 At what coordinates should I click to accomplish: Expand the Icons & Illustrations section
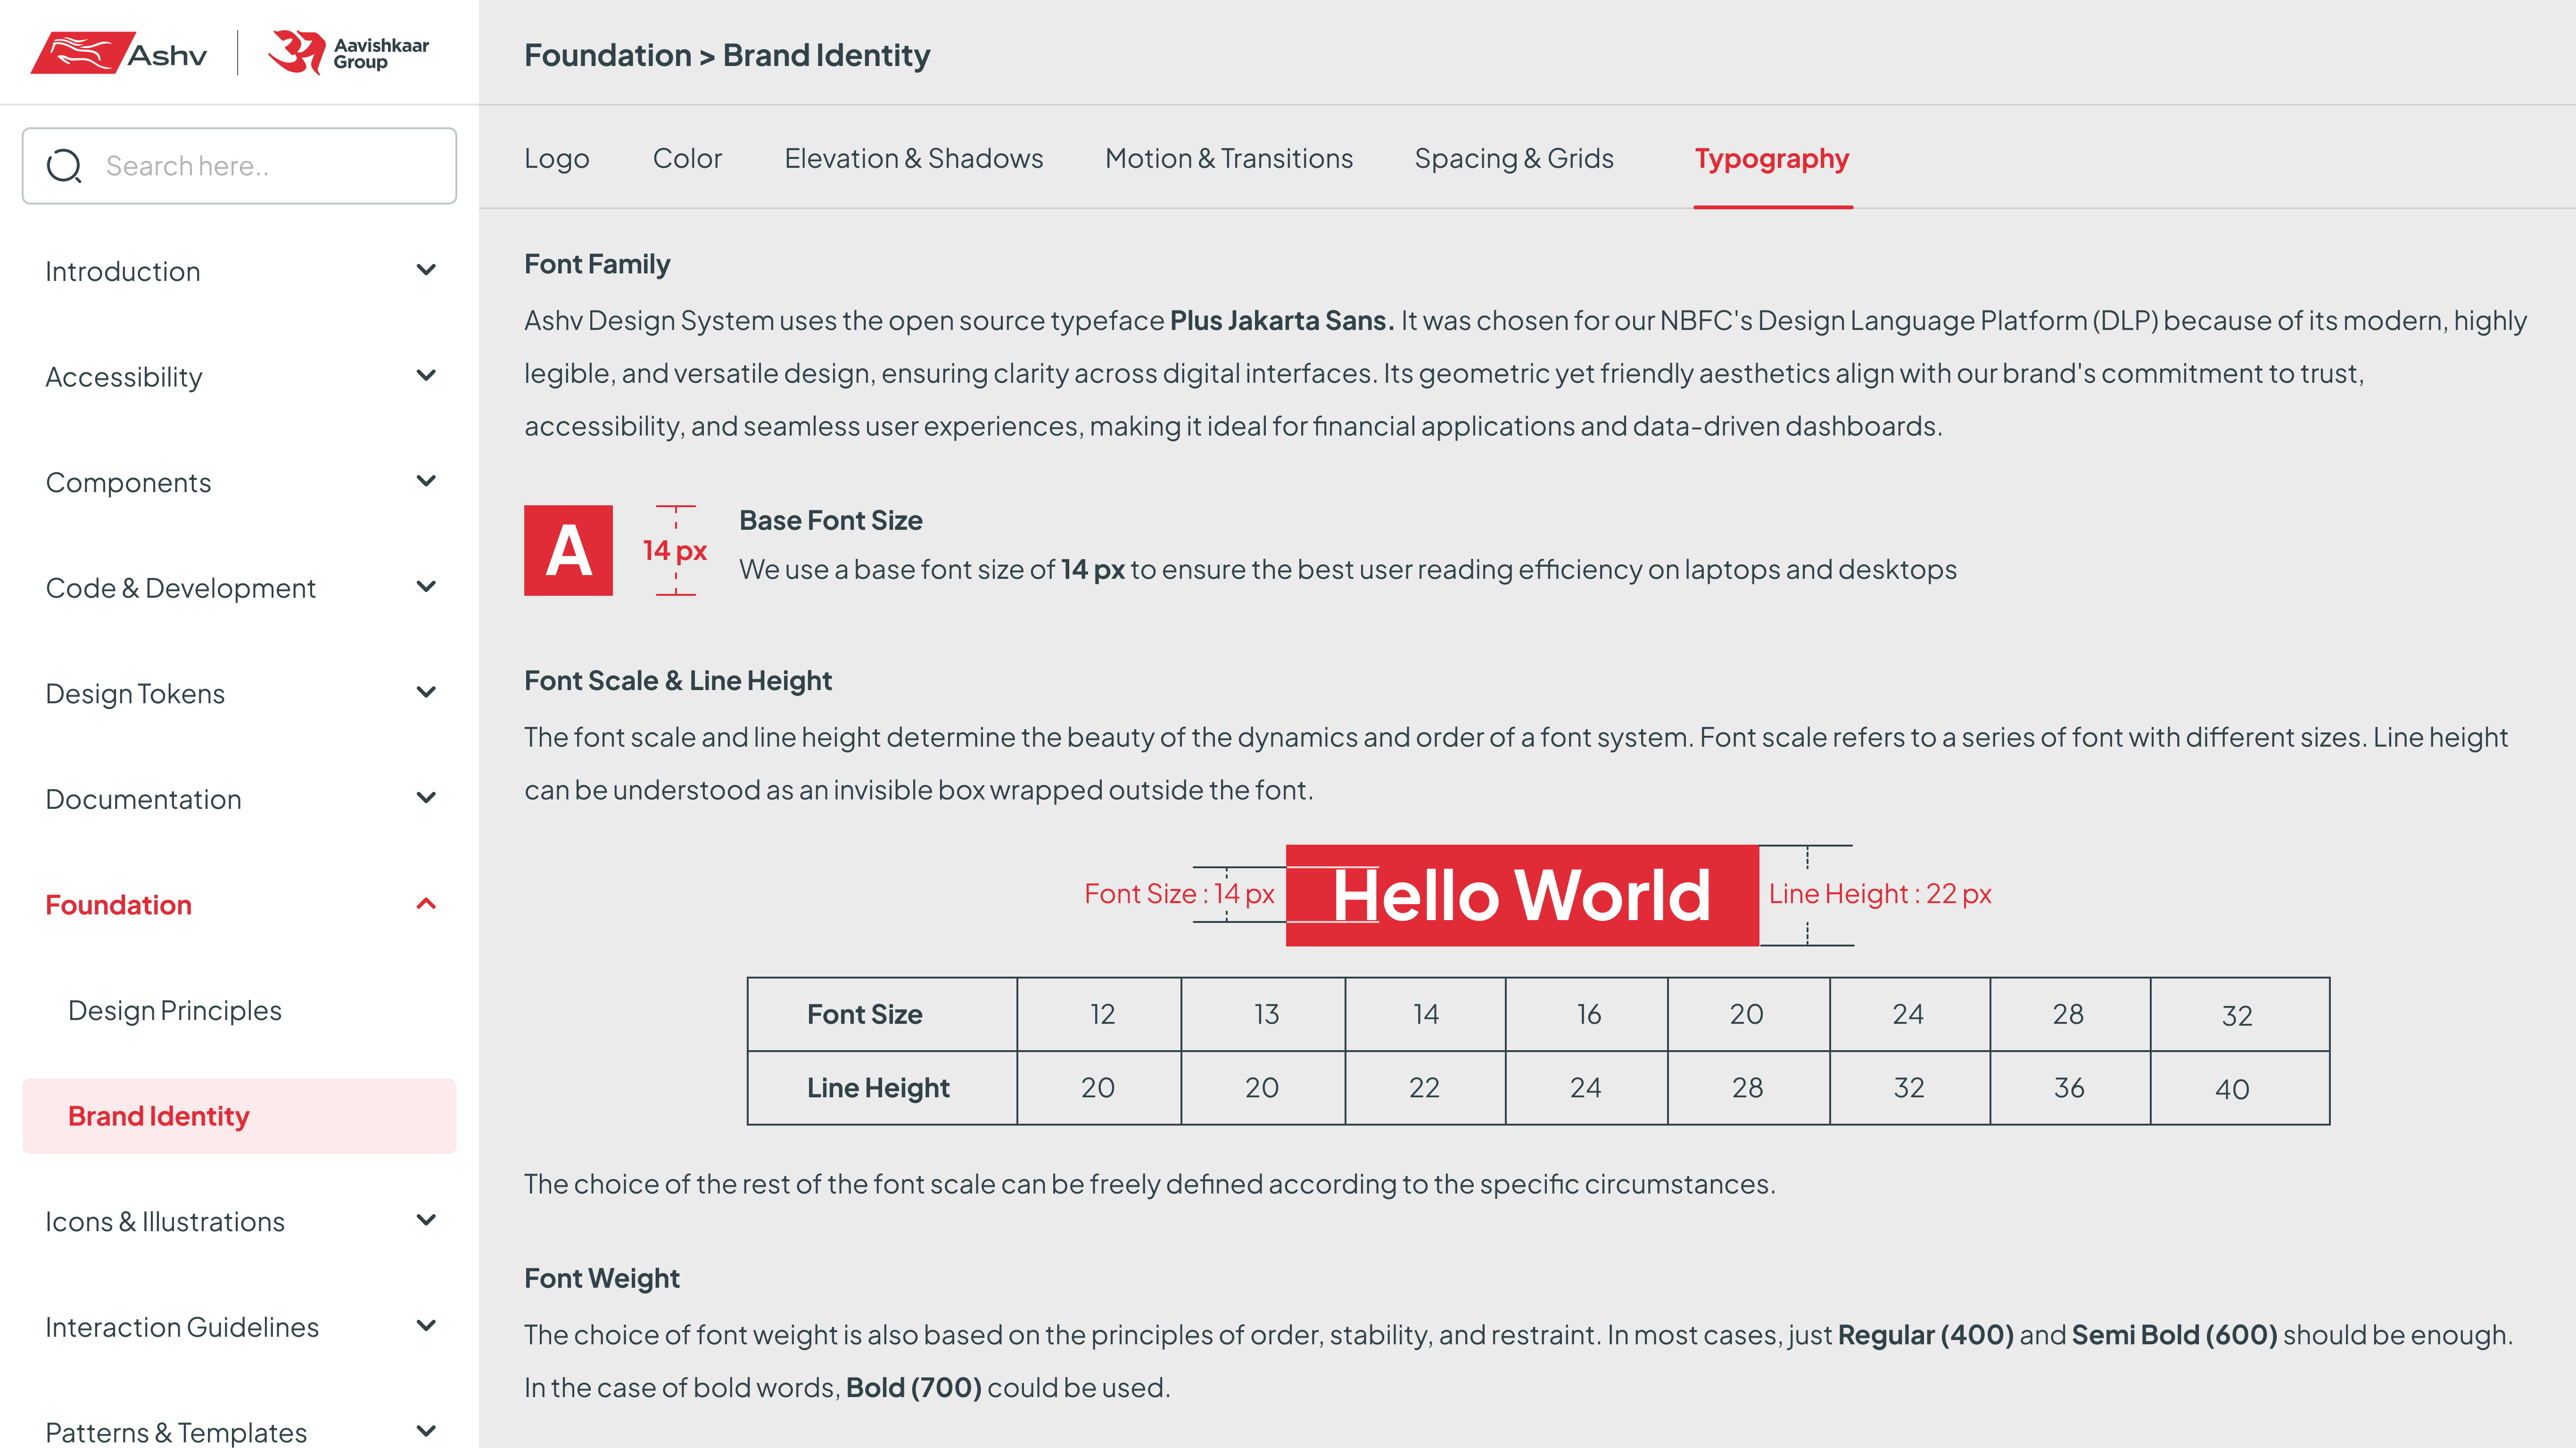[426, 1220]
